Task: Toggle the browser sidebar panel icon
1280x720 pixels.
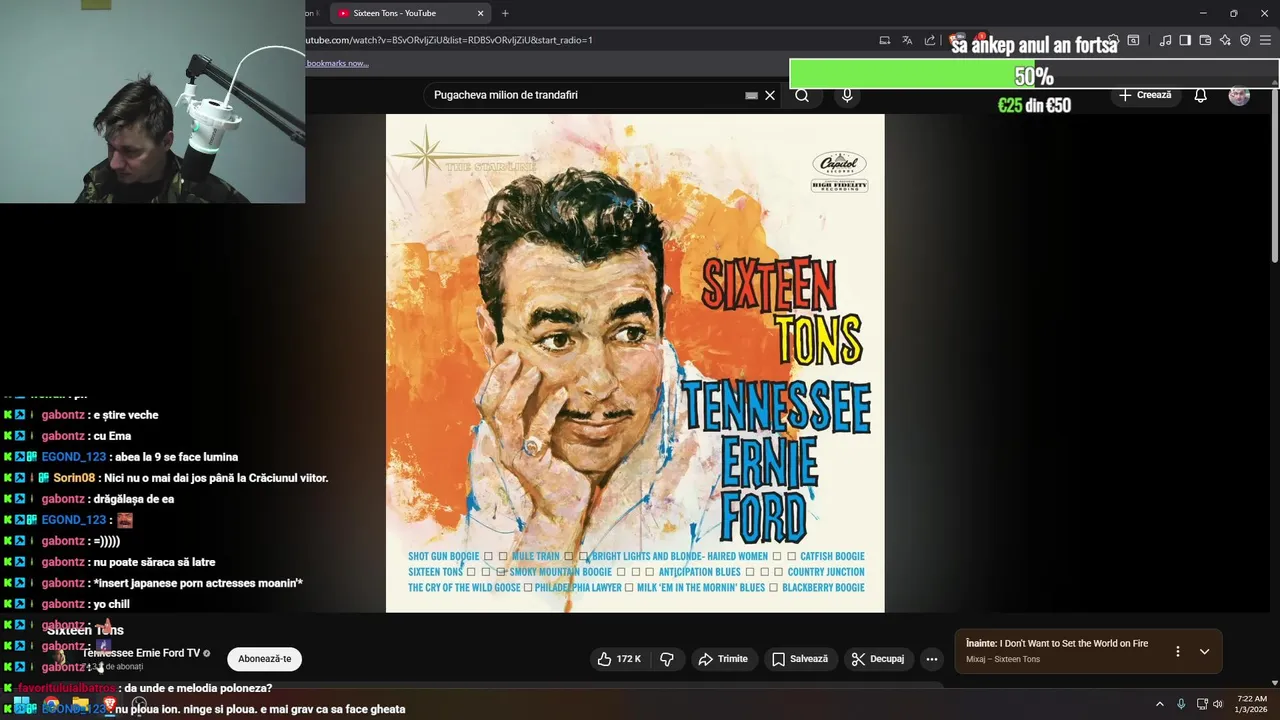Action: tap(1185, 40)
